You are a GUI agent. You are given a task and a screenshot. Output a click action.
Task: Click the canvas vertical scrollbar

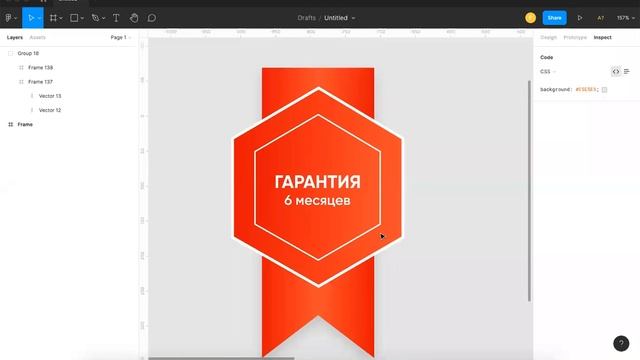pyautogui.click(x=529, y=191)
